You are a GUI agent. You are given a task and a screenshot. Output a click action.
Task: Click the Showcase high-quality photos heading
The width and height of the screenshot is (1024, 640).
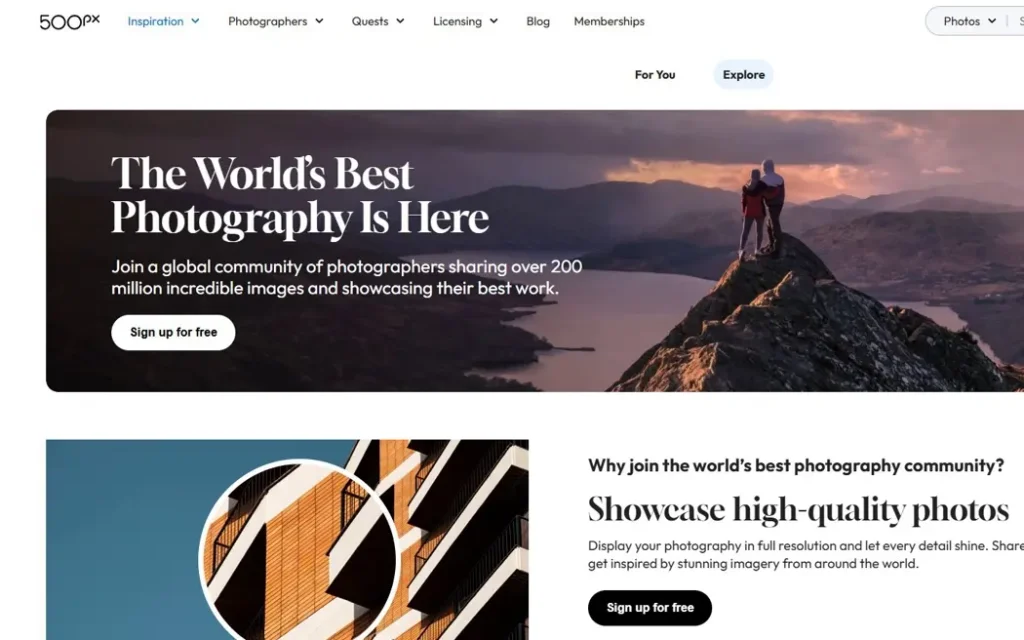(x=798, y=510)
